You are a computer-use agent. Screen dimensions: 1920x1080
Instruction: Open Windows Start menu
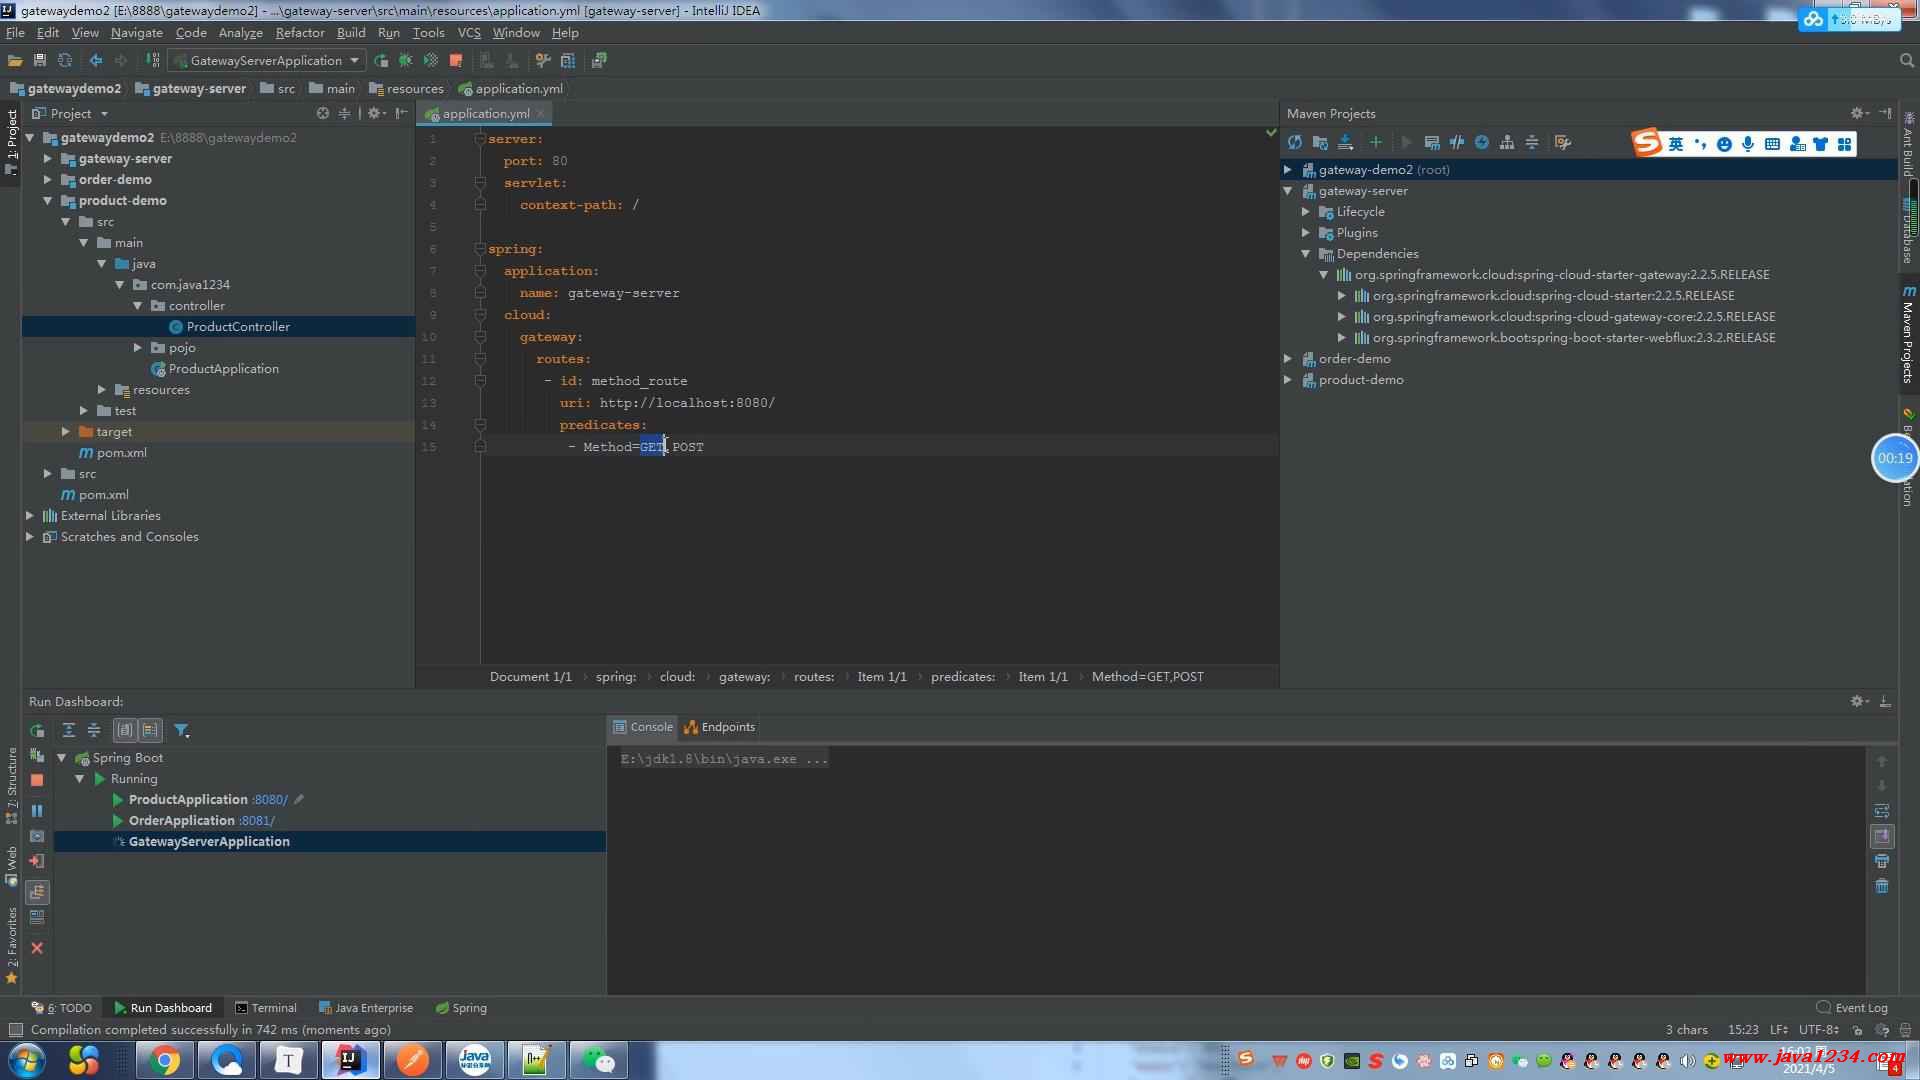[x=26, y=1060]
